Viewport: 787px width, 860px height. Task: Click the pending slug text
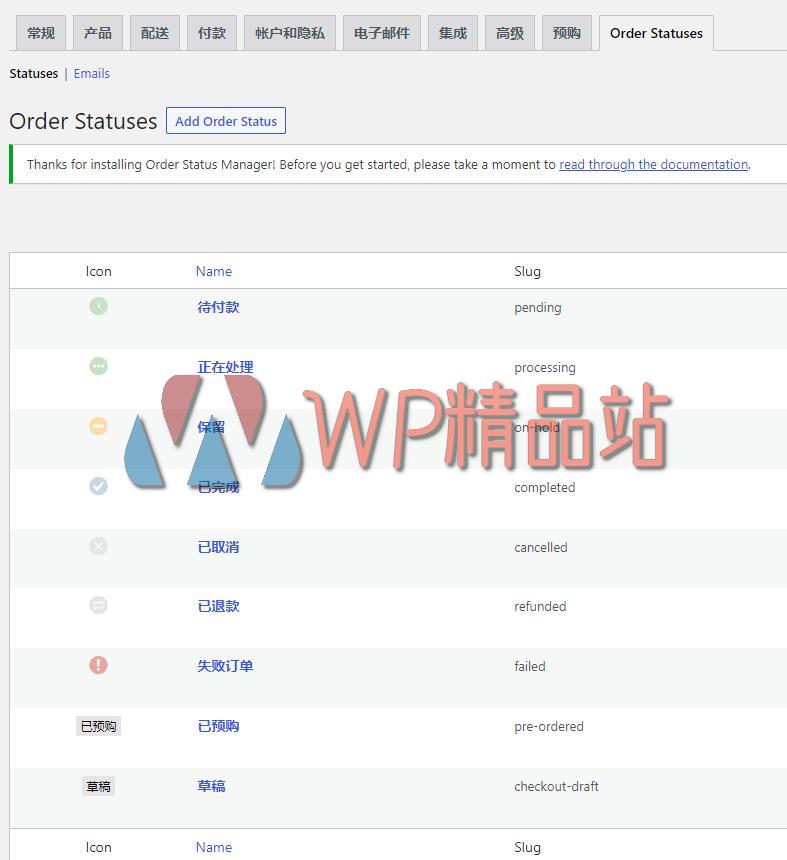point(537,308)
